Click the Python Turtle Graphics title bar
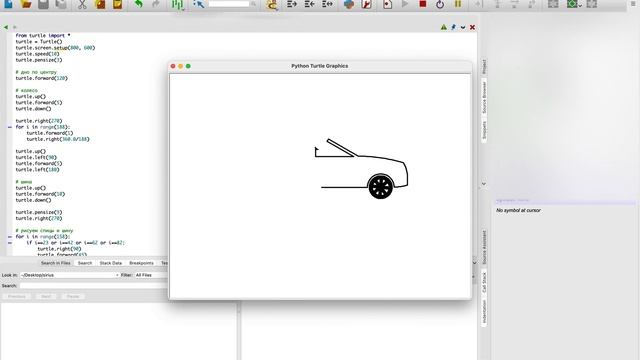Viewport: 640px width, 360px height. 320,66
